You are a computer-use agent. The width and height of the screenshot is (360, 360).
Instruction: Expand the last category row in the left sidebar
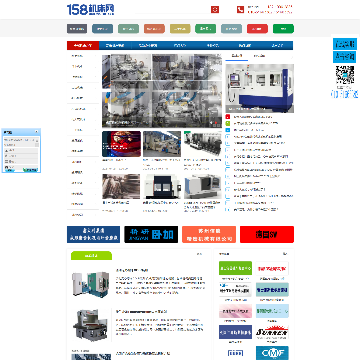[x=83, y=215]
